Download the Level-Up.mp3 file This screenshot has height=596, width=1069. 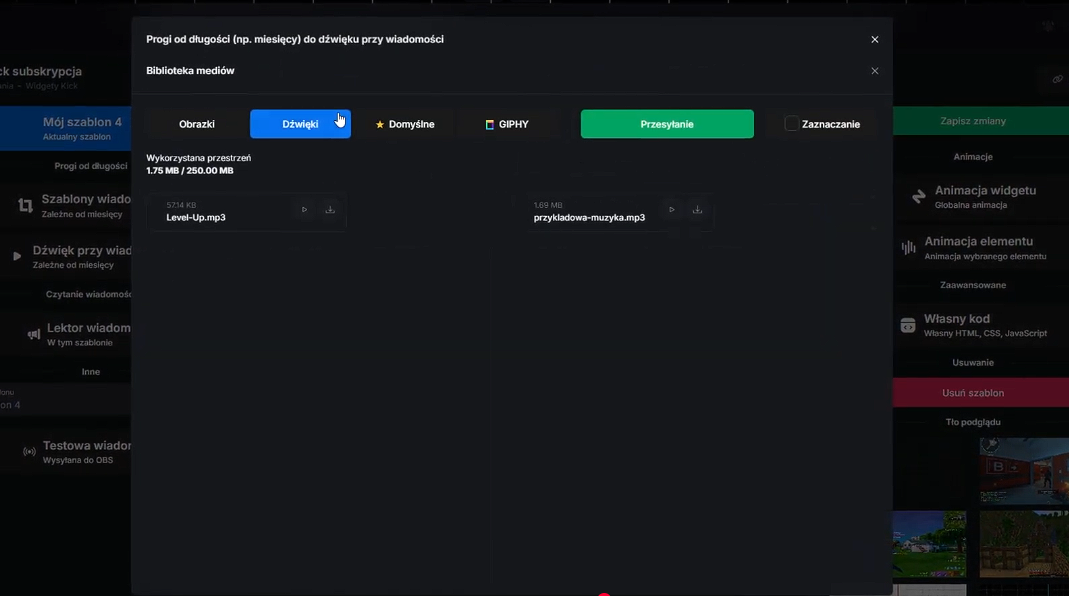330,210
